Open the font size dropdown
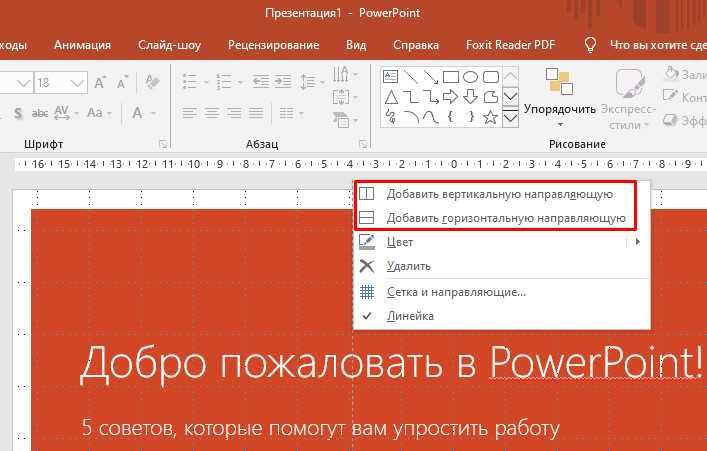The height and width of the screenshot is (451, 707). pyautogui.click(x=78, y=82)
